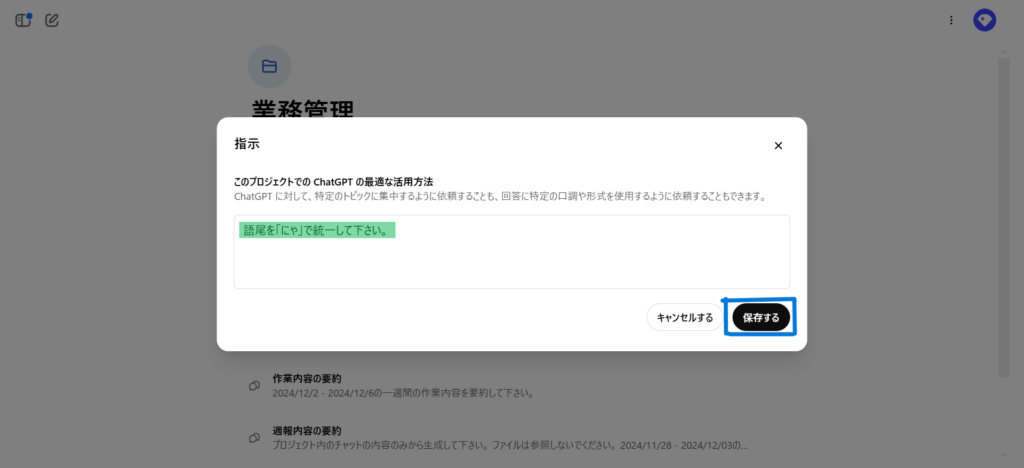This screenshot has height=468, width=1024.
Task: Click the 指示 dialog title
Action: point(247,144)
